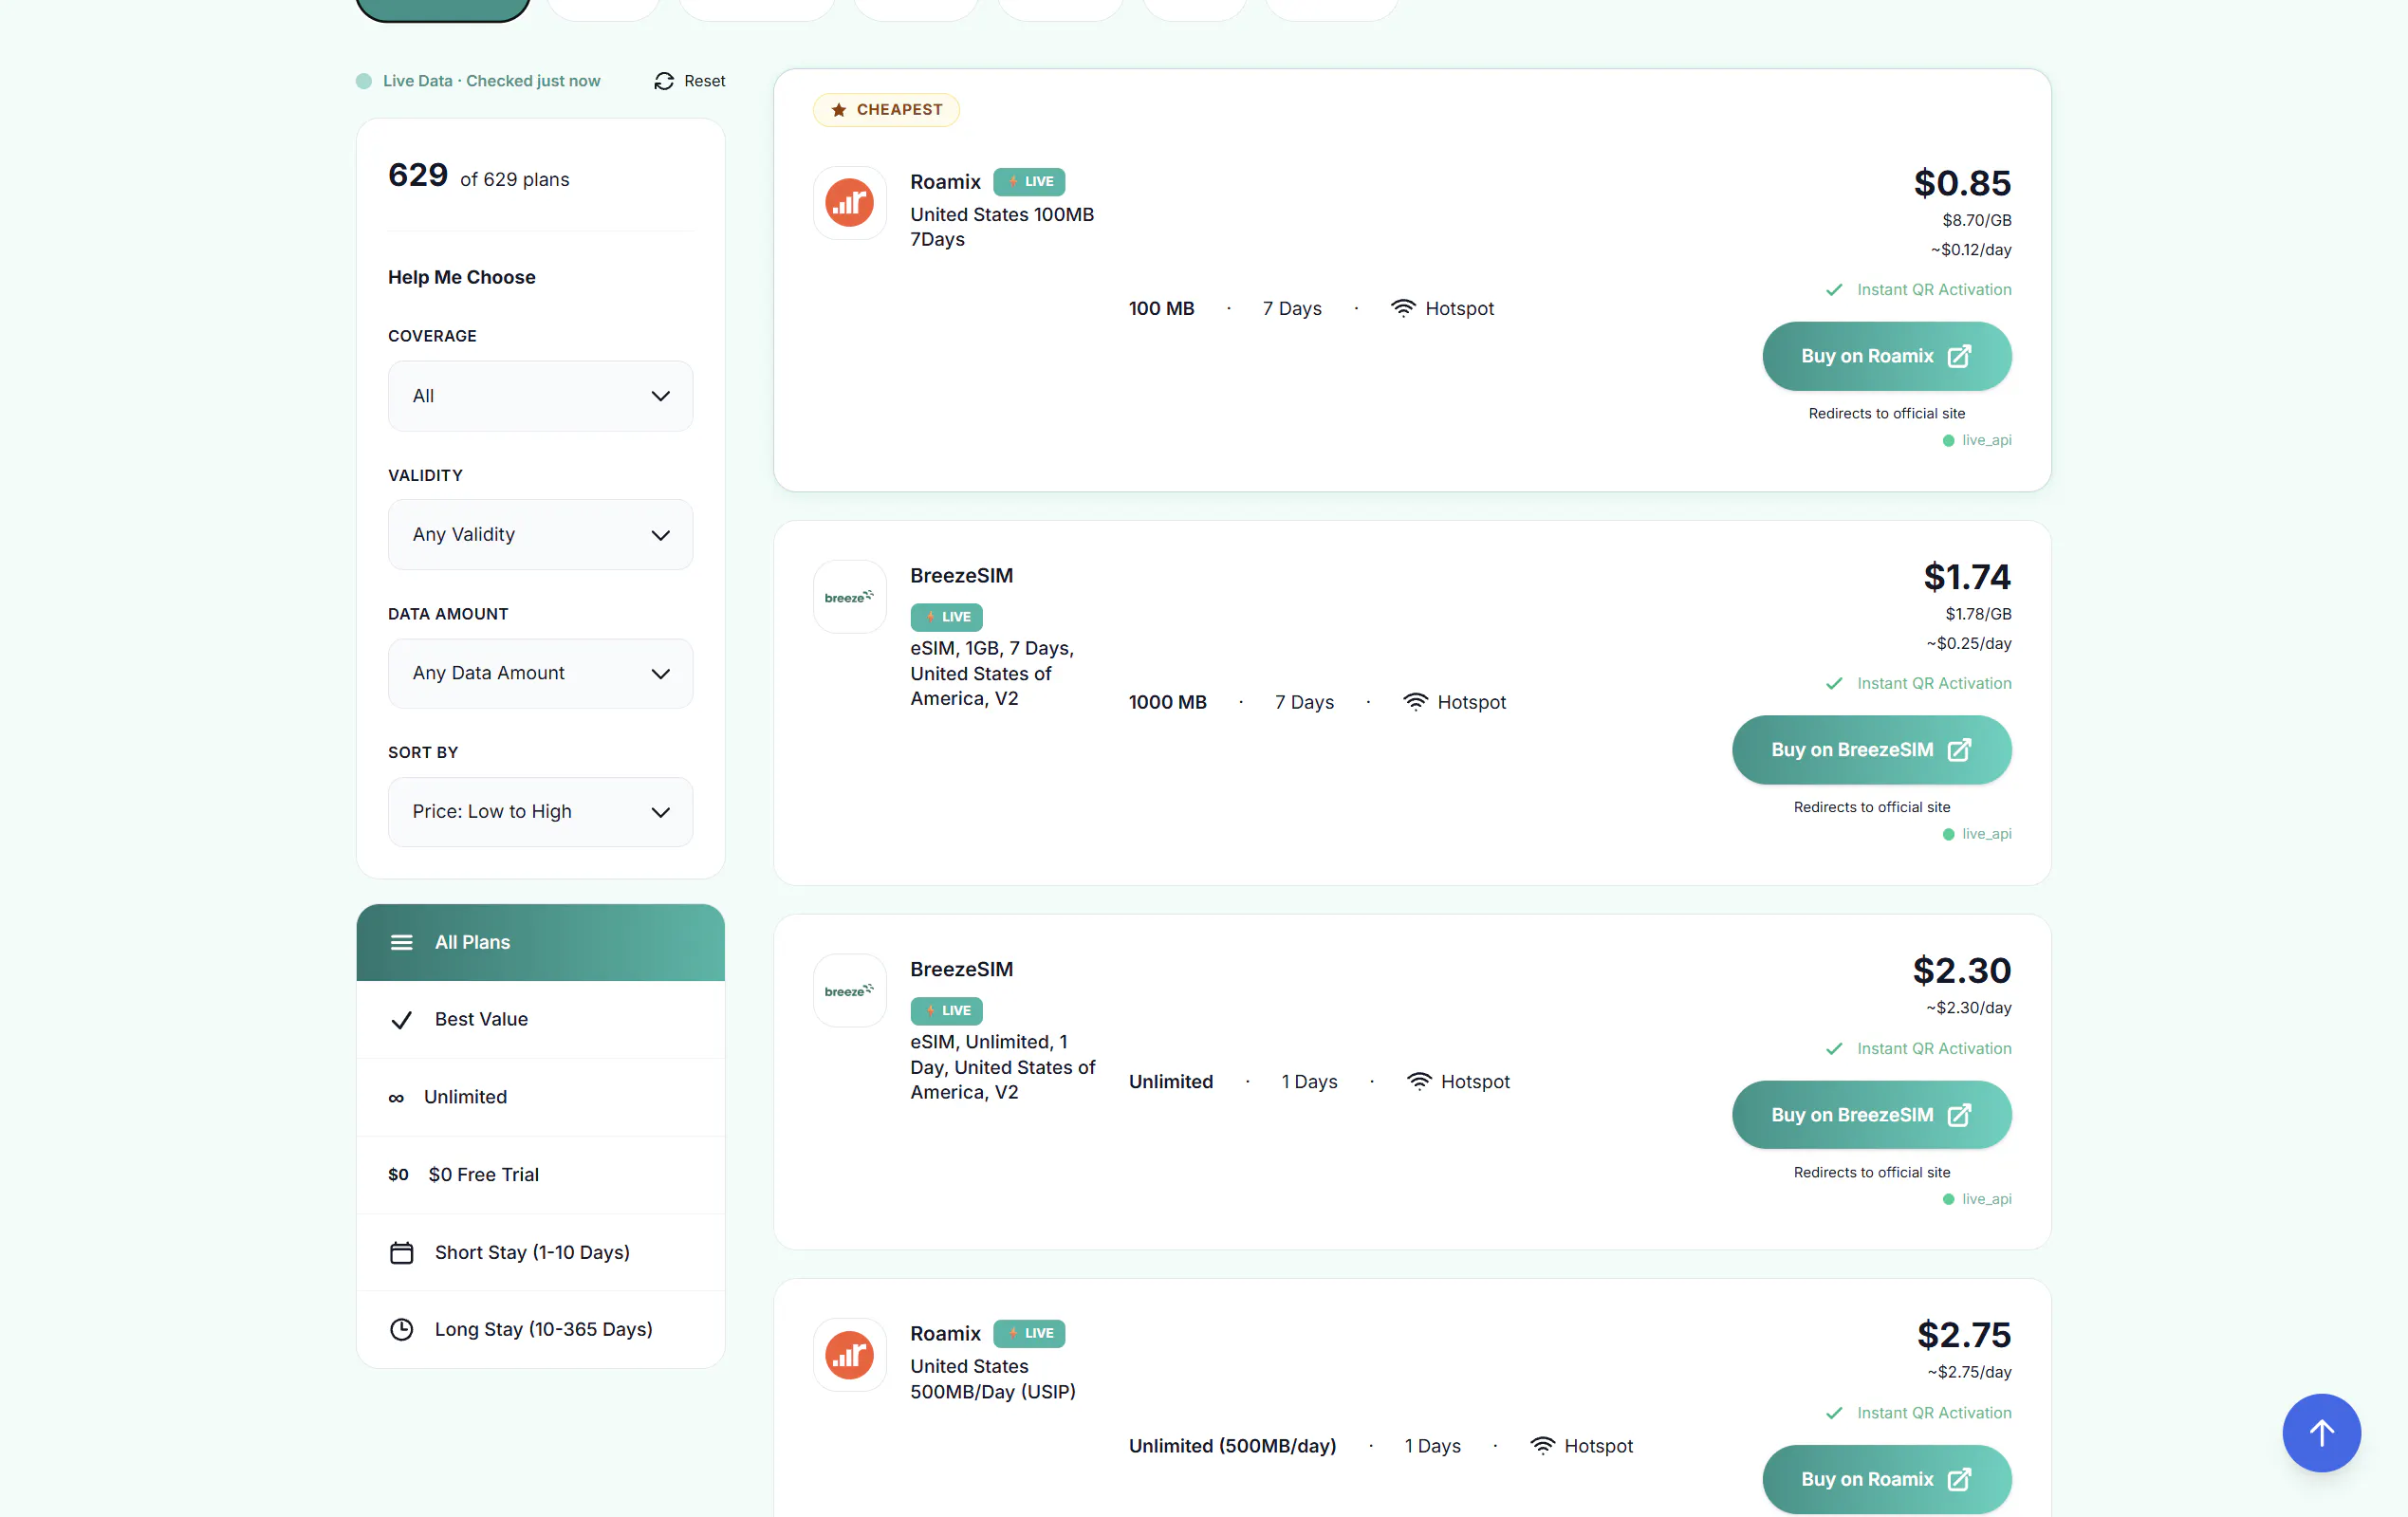Click the checkmark icon beside Best Value

[x=401, y=1020]
